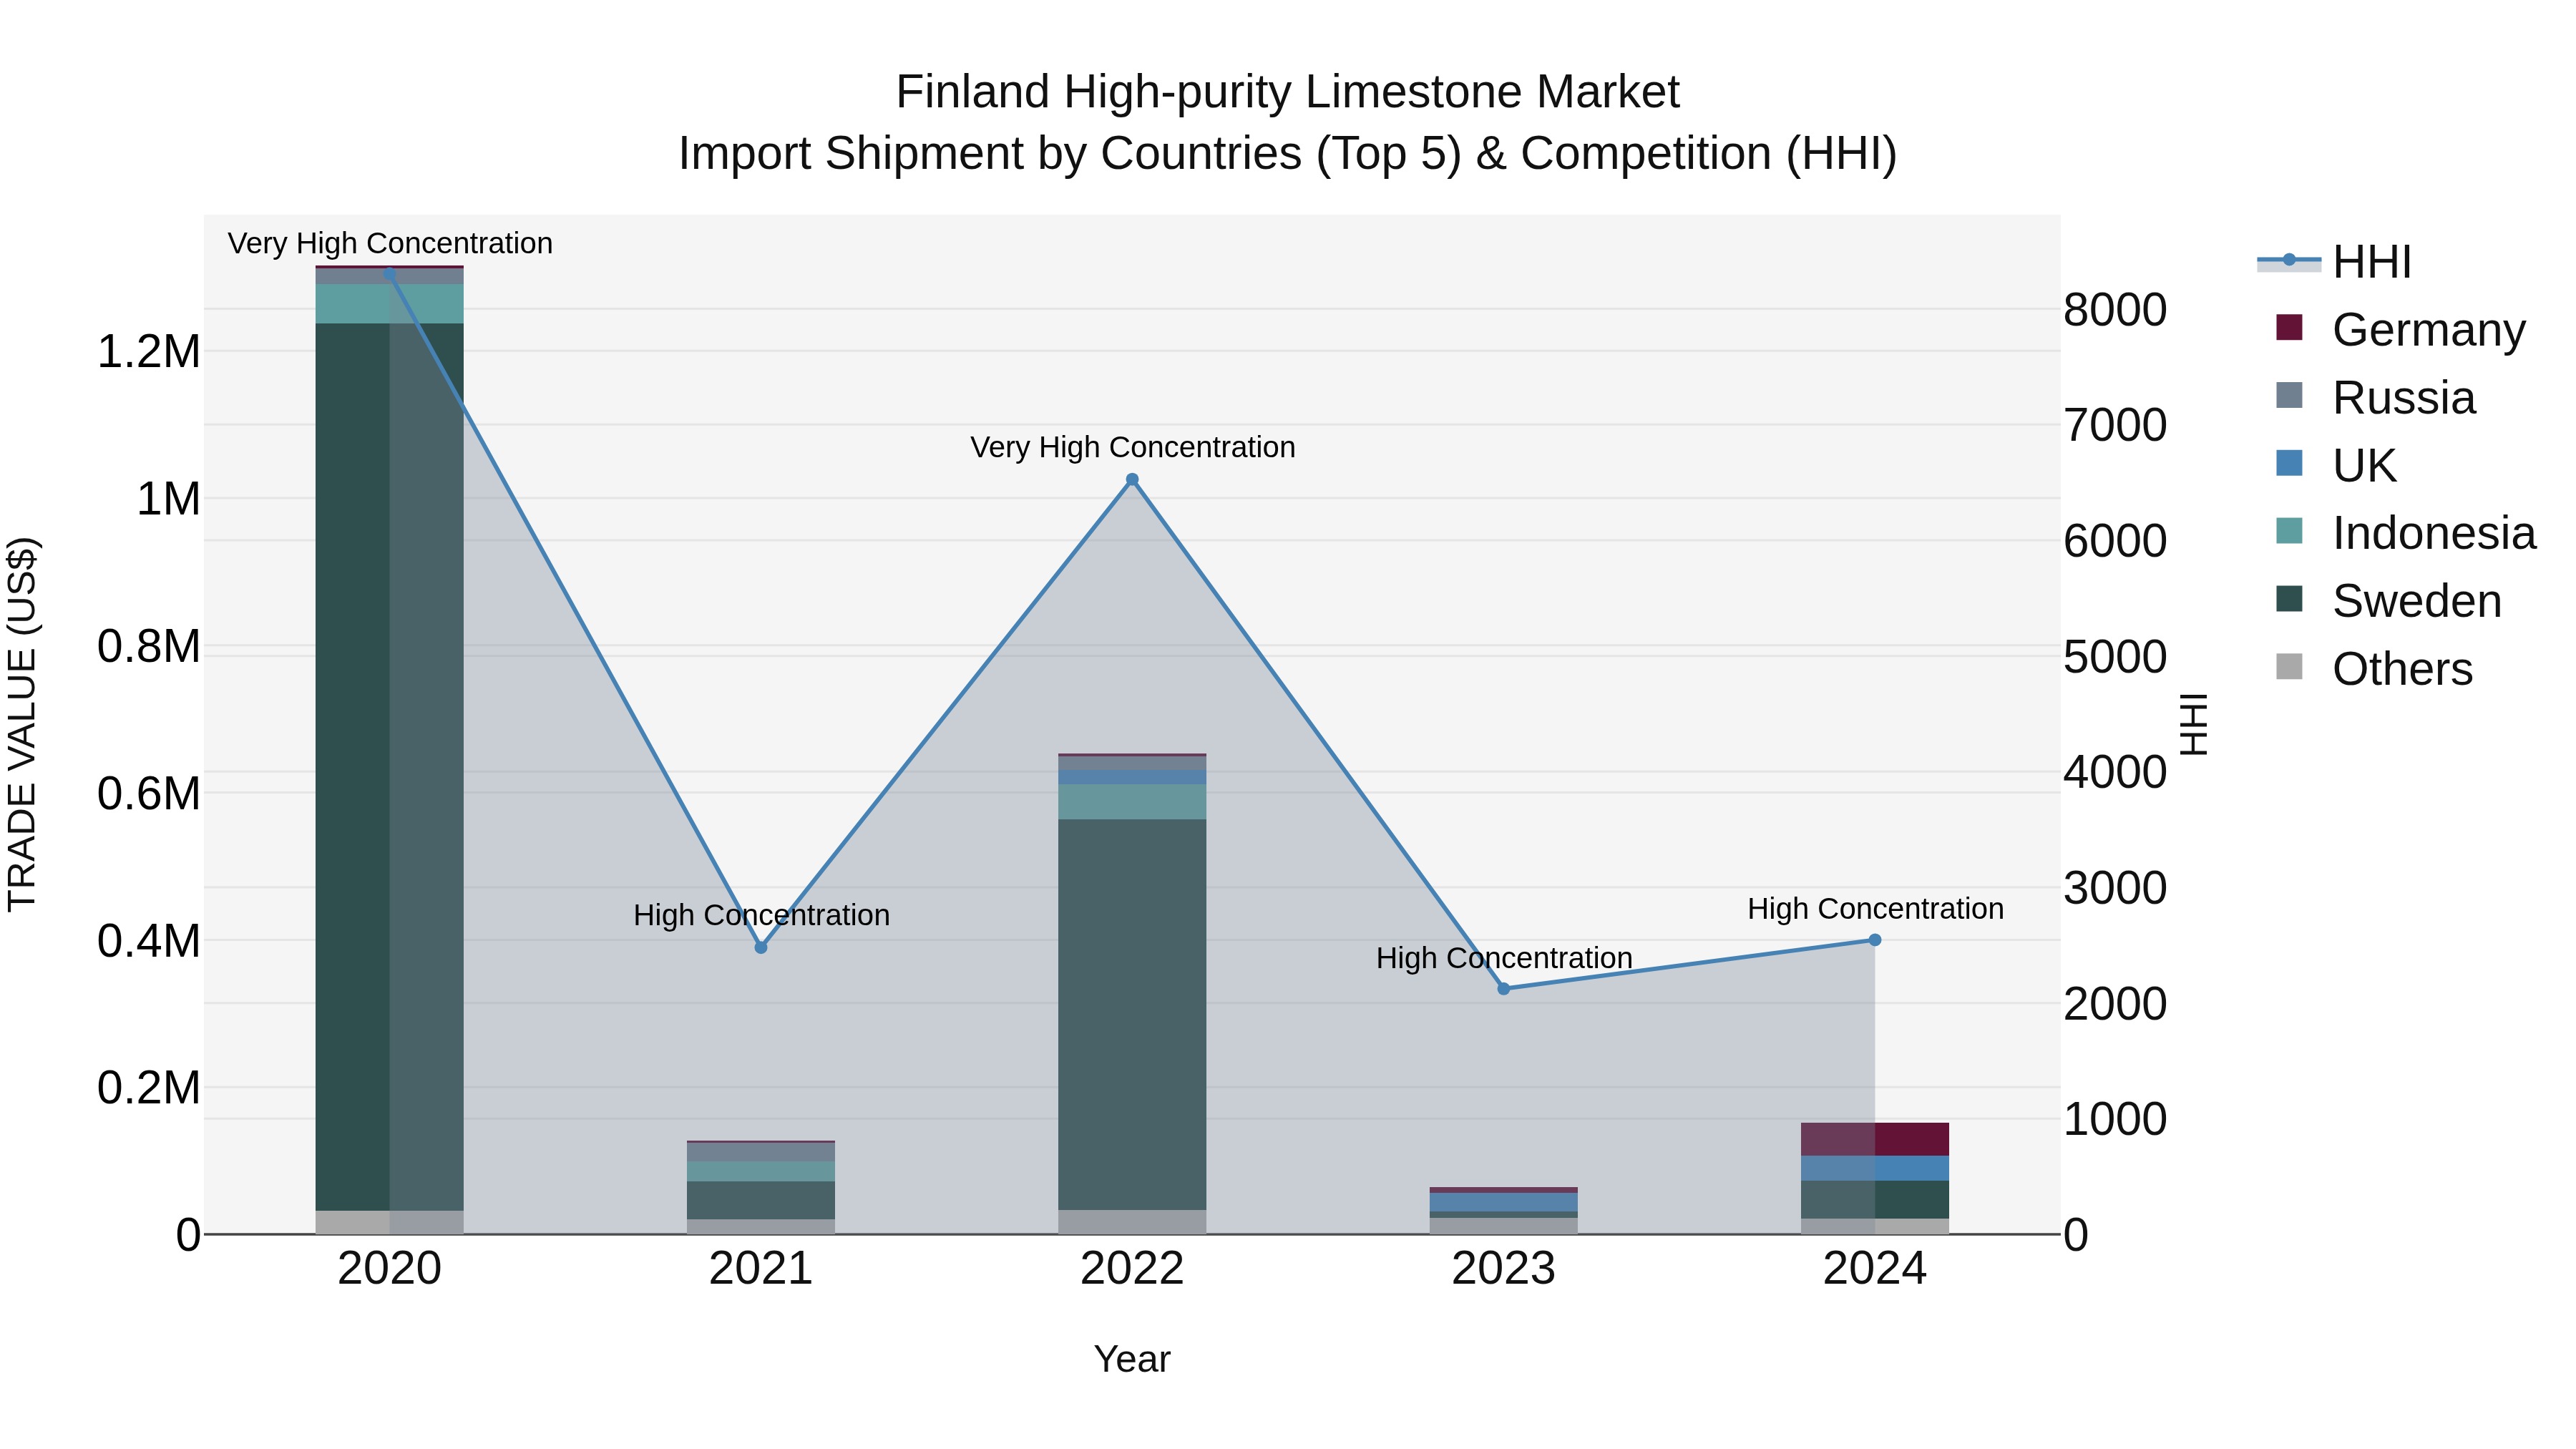Click the Indonesia teal color swatch
This screenshot has height=1449, width=2576.
point(2289,531)
